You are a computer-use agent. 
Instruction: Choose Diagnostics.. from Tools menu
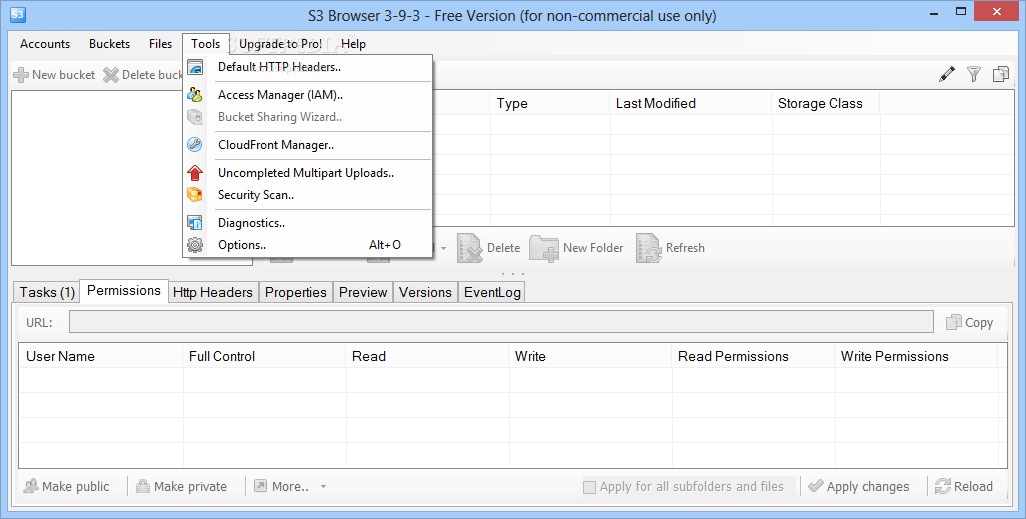(308, 223)
